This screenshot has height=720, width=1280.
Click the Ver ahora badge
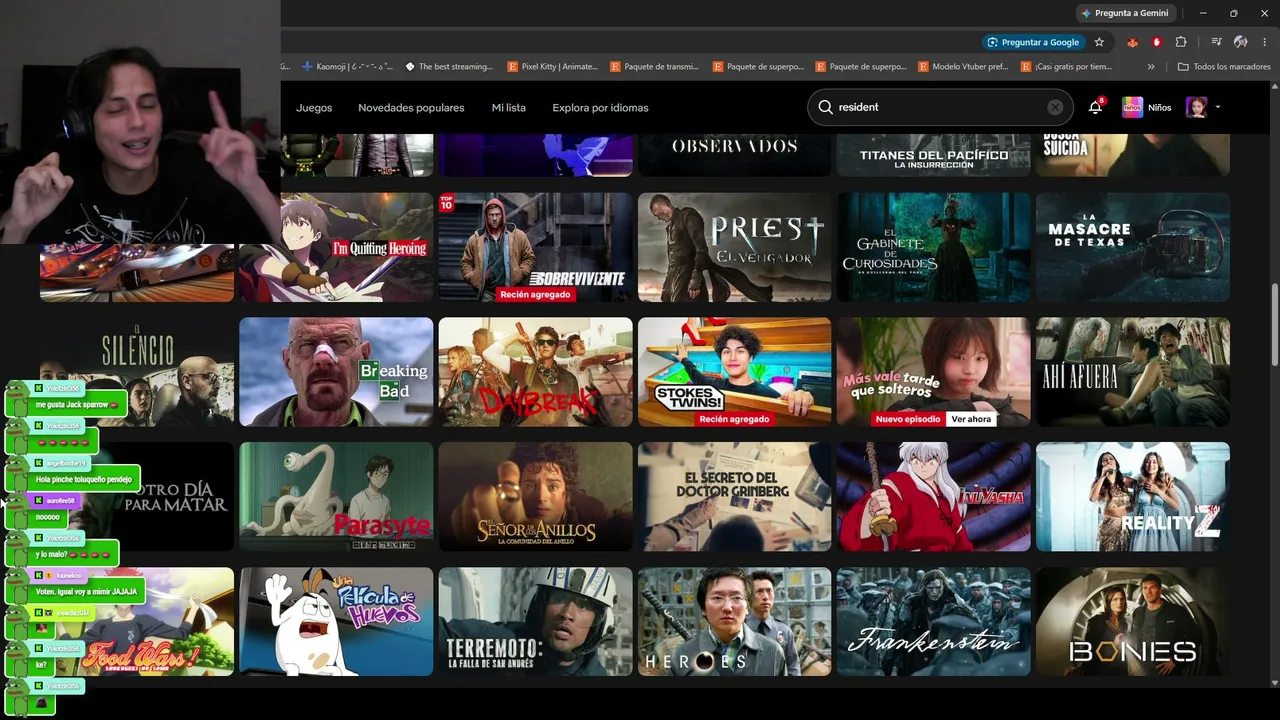point(970,419)
